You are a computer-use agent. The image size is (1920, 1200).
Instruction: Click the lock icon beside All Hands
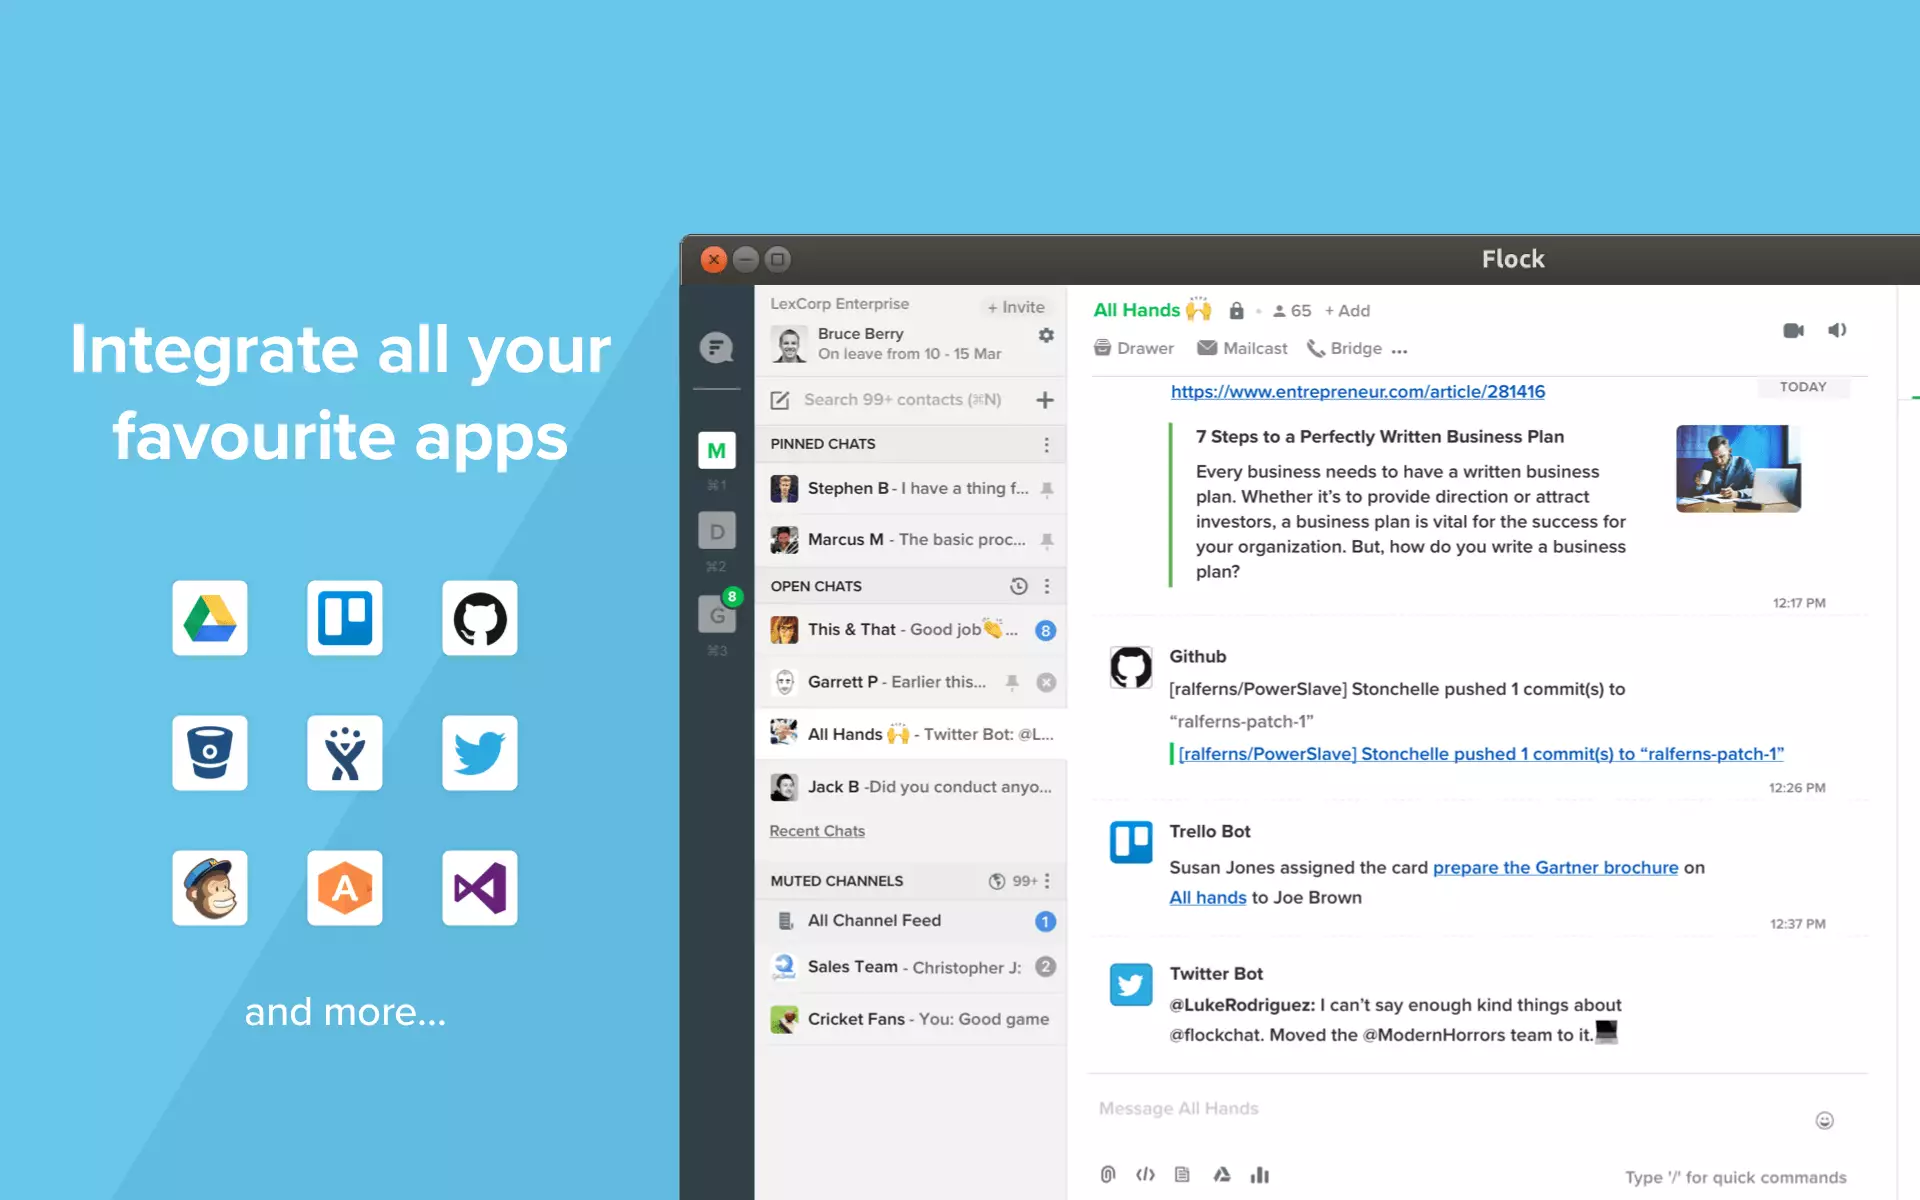1236,311
